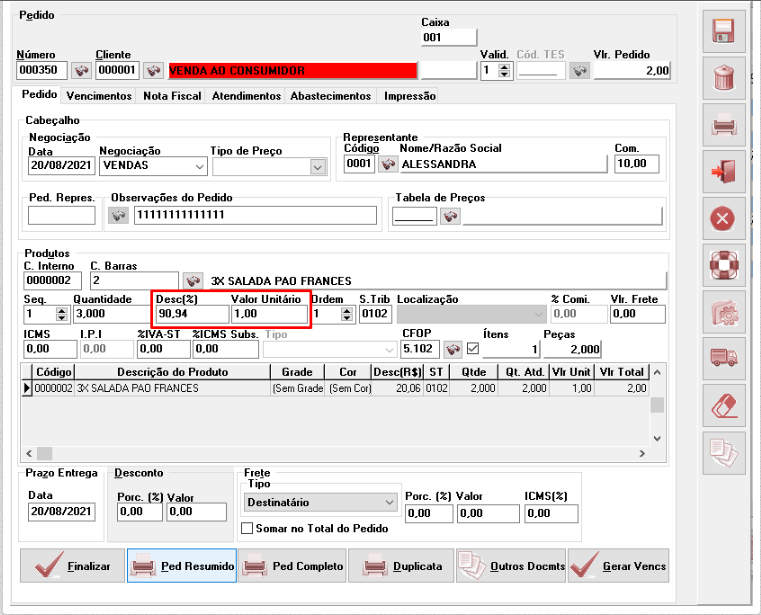Click the Com. field showing 10,00
The width and height of the screenshot is (761, 615).
[636, 164]
